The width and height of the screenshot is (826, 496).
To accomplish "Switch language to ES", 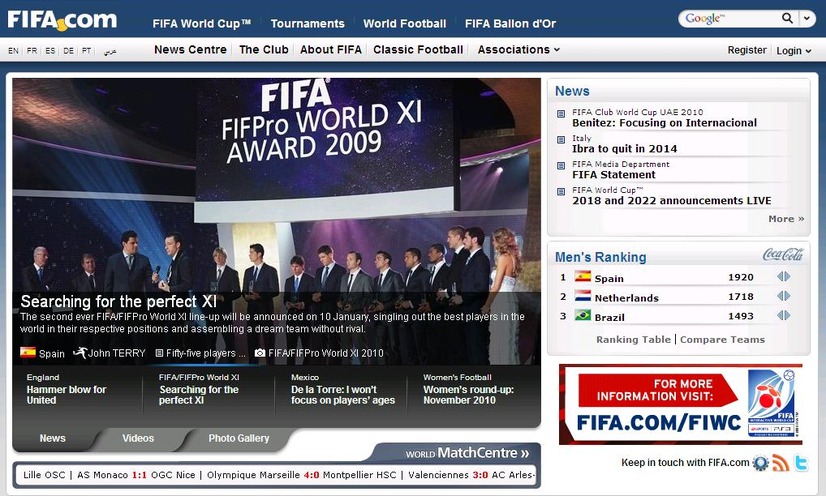I will point(50,51).
